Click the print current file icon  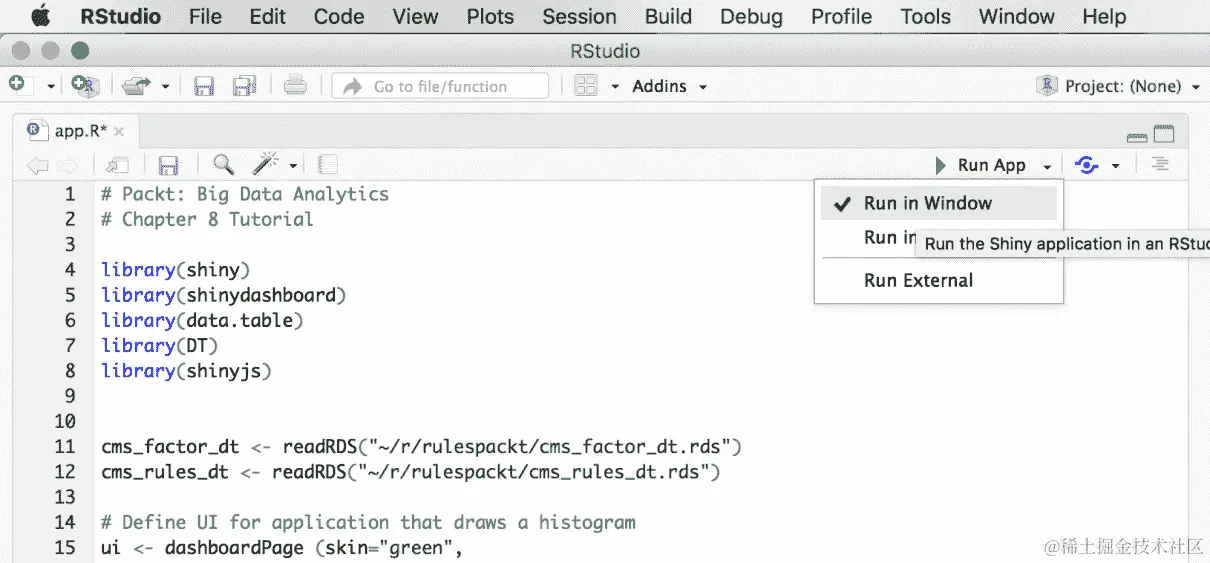click(x=295, y=86)
